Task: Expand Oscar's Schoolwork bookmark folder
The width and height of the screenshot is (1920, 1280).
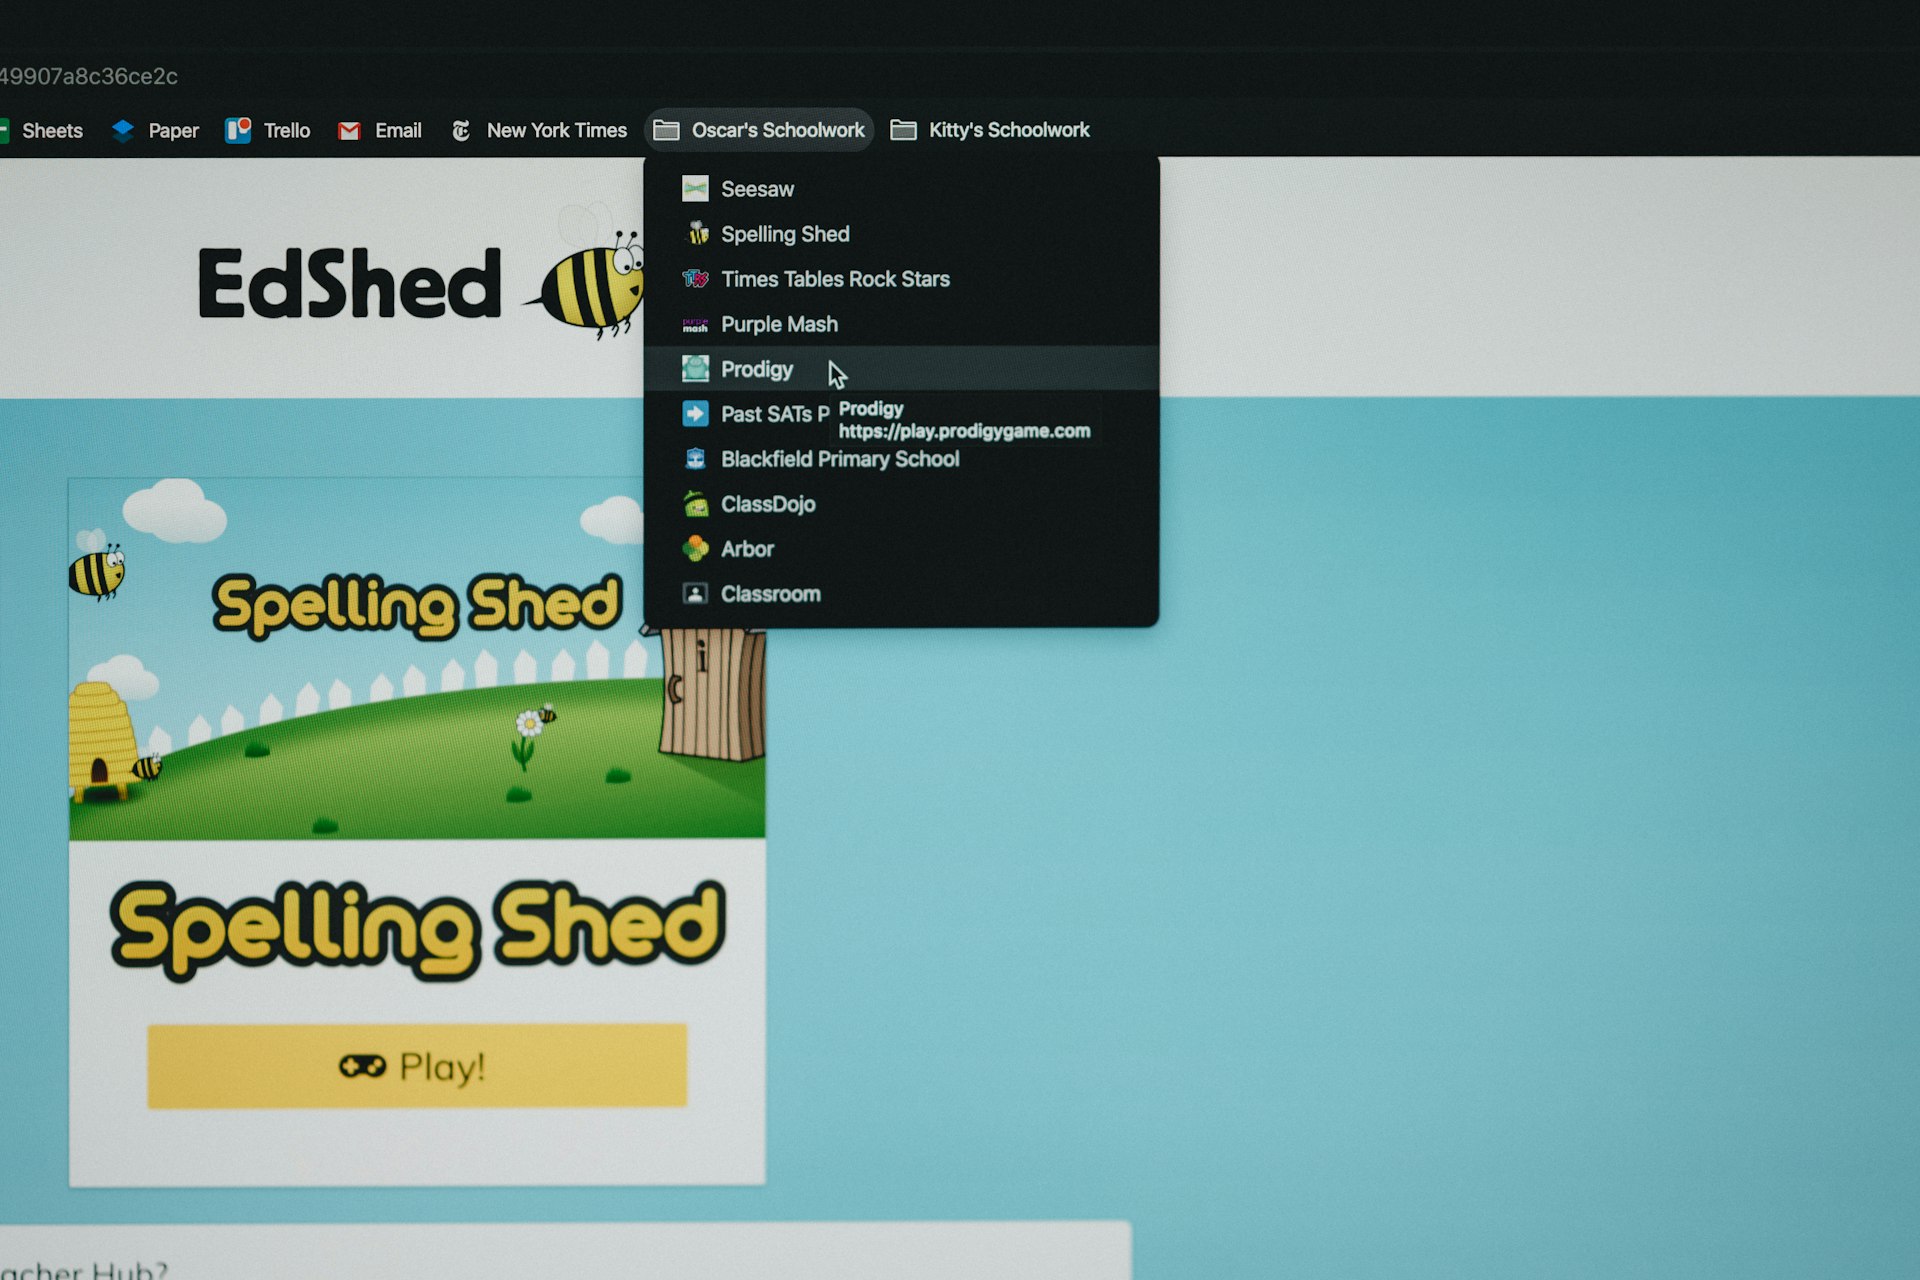Action: (759, 130)
